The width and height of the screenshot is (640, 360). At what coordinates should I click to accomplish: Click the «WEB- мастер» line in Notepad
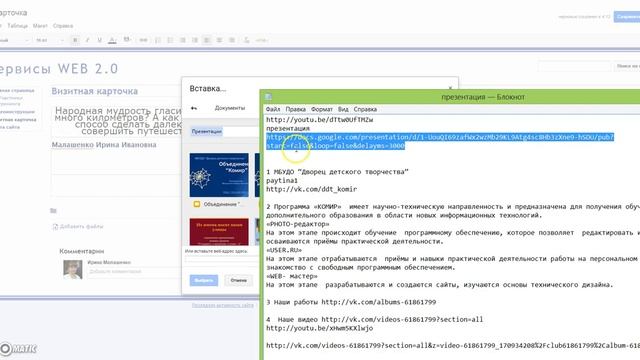coord(292,276)
